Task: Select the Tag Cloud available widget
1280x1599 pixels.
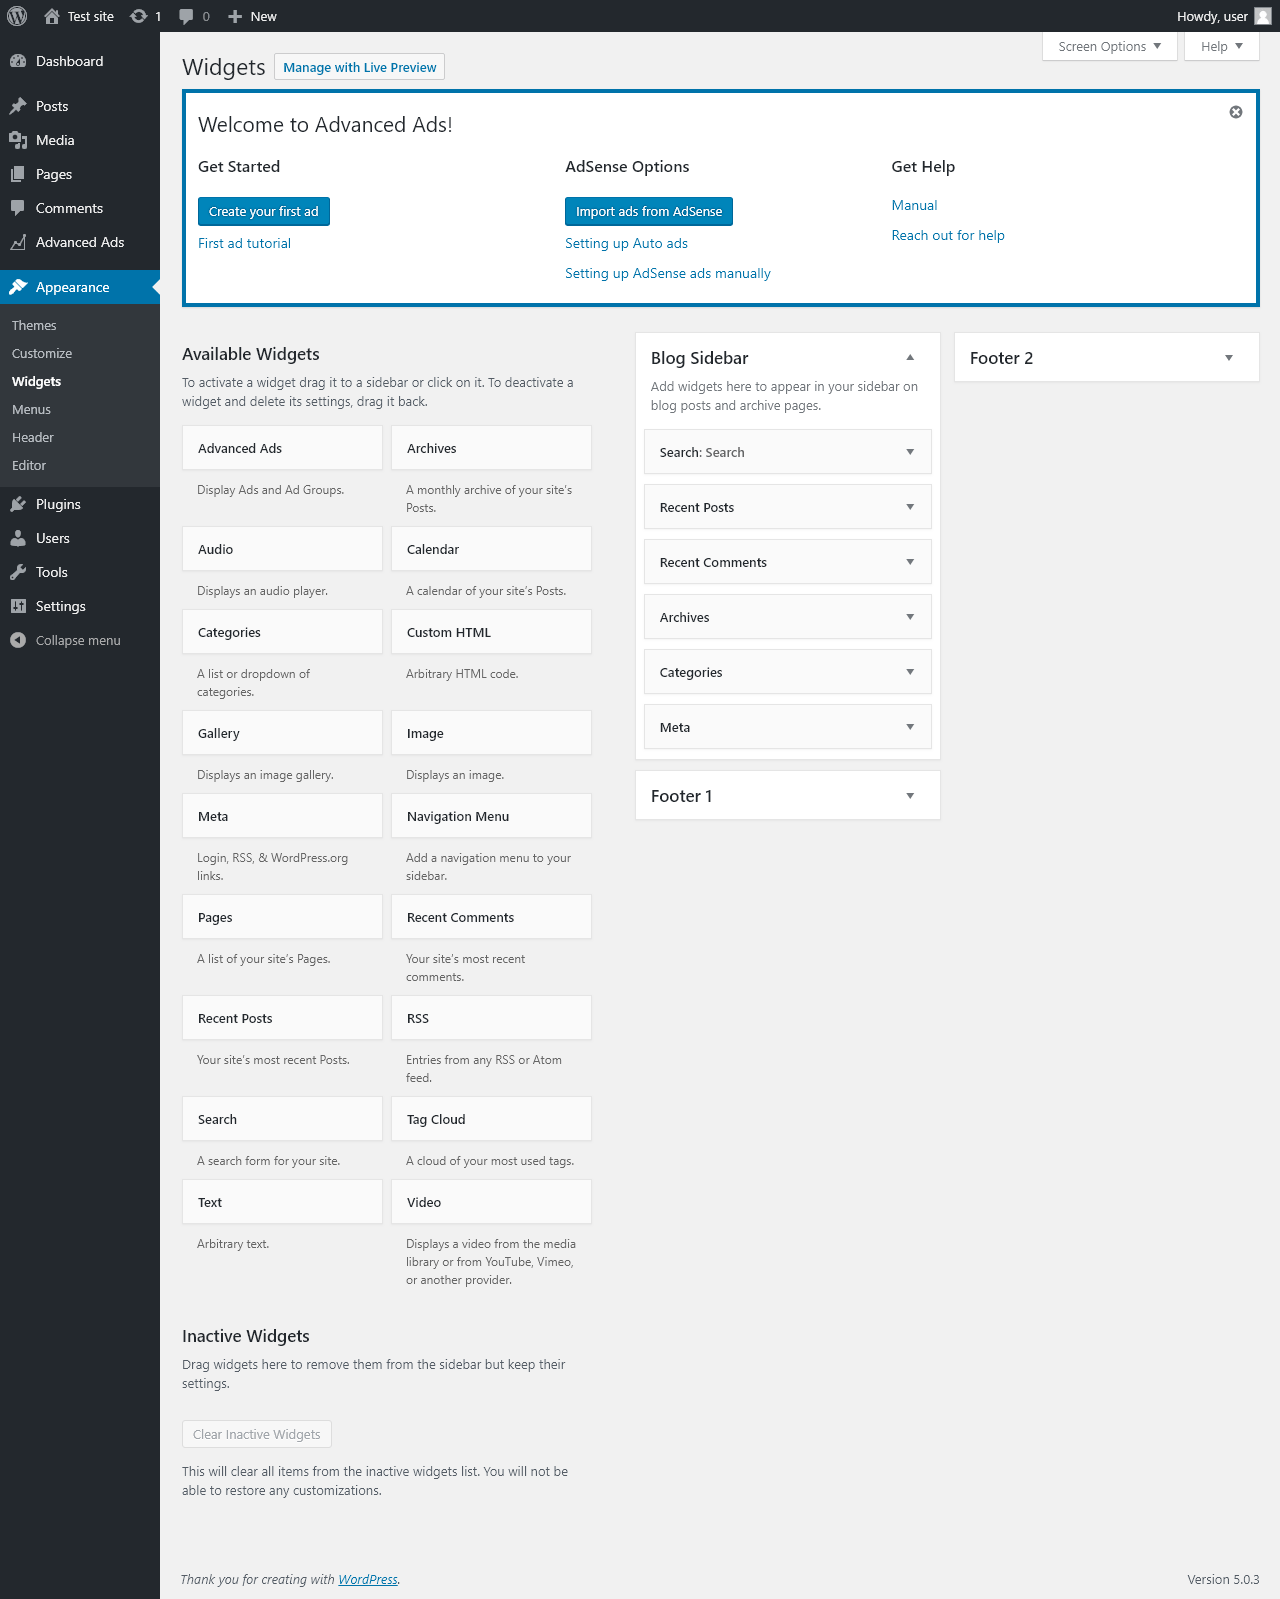Action: [x=491, y=1119]
